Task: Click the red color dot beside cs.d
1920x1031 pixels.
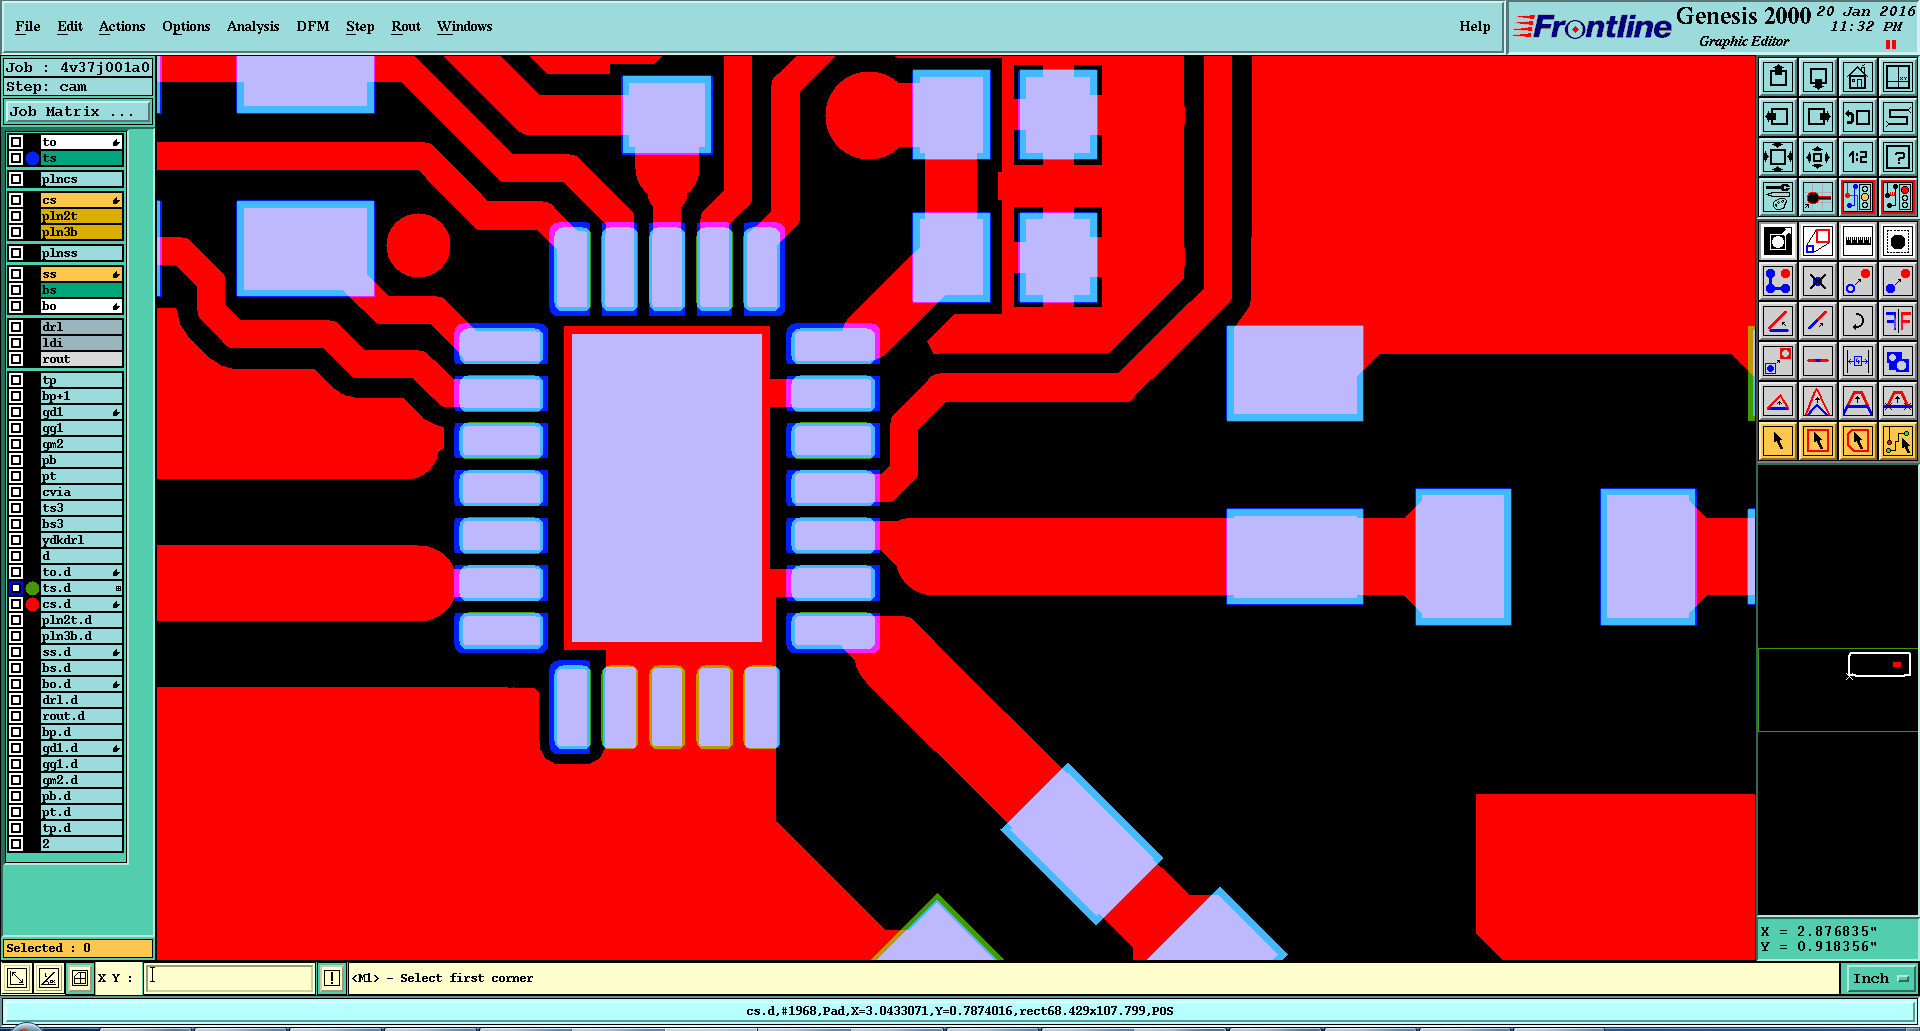Action: point(32,604)
